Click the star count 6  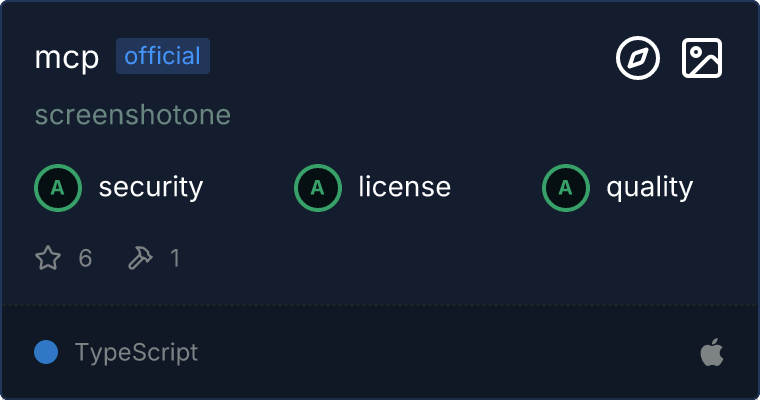click(x=85, y=259)
